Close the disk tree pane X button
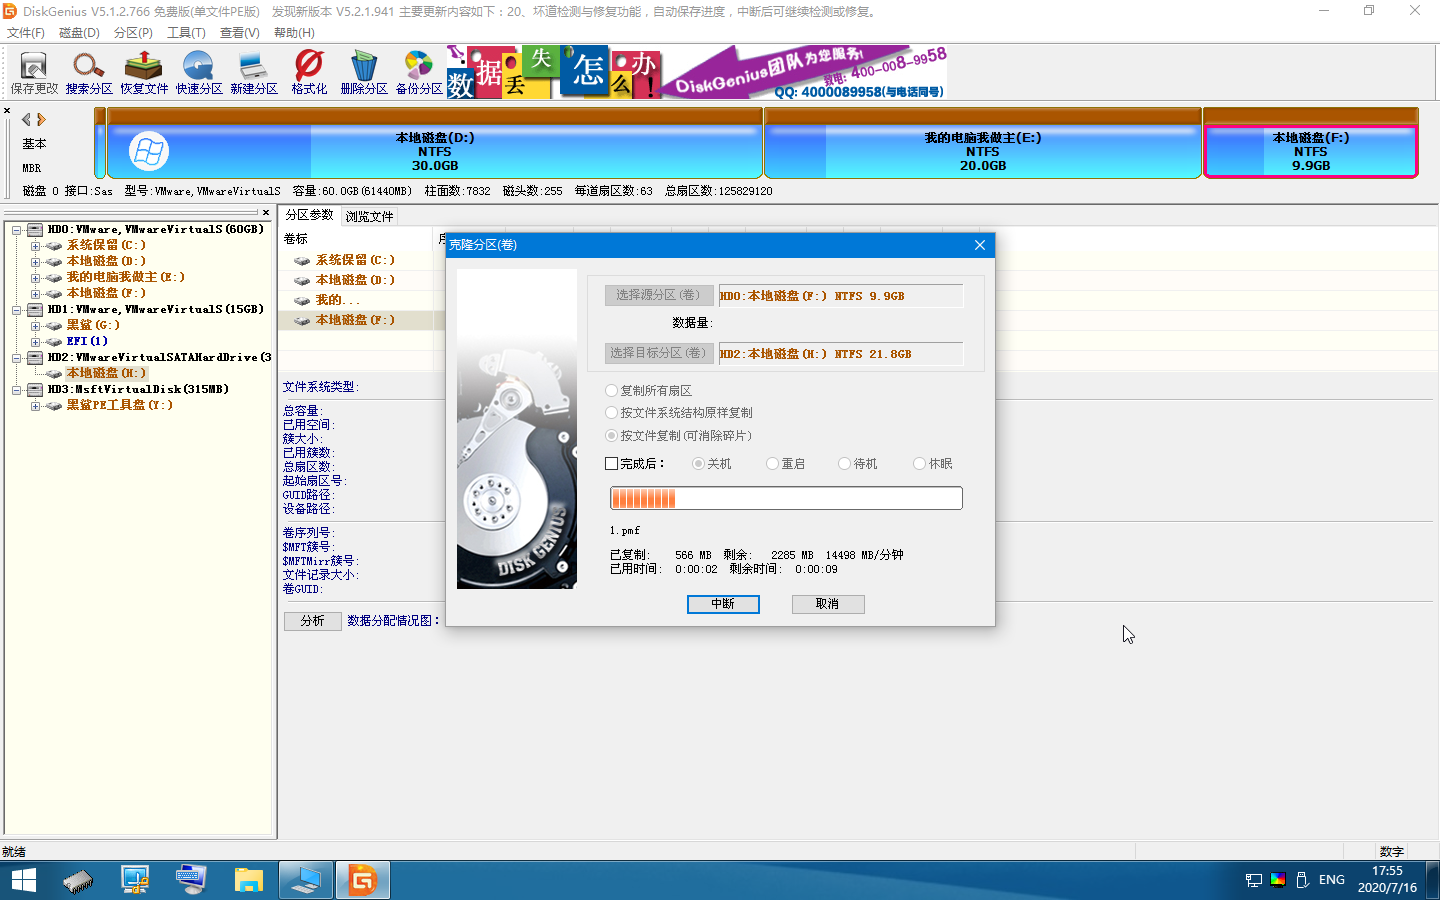Image resolution: width=1440 pixels, height=900 pixels. (266, 212)
